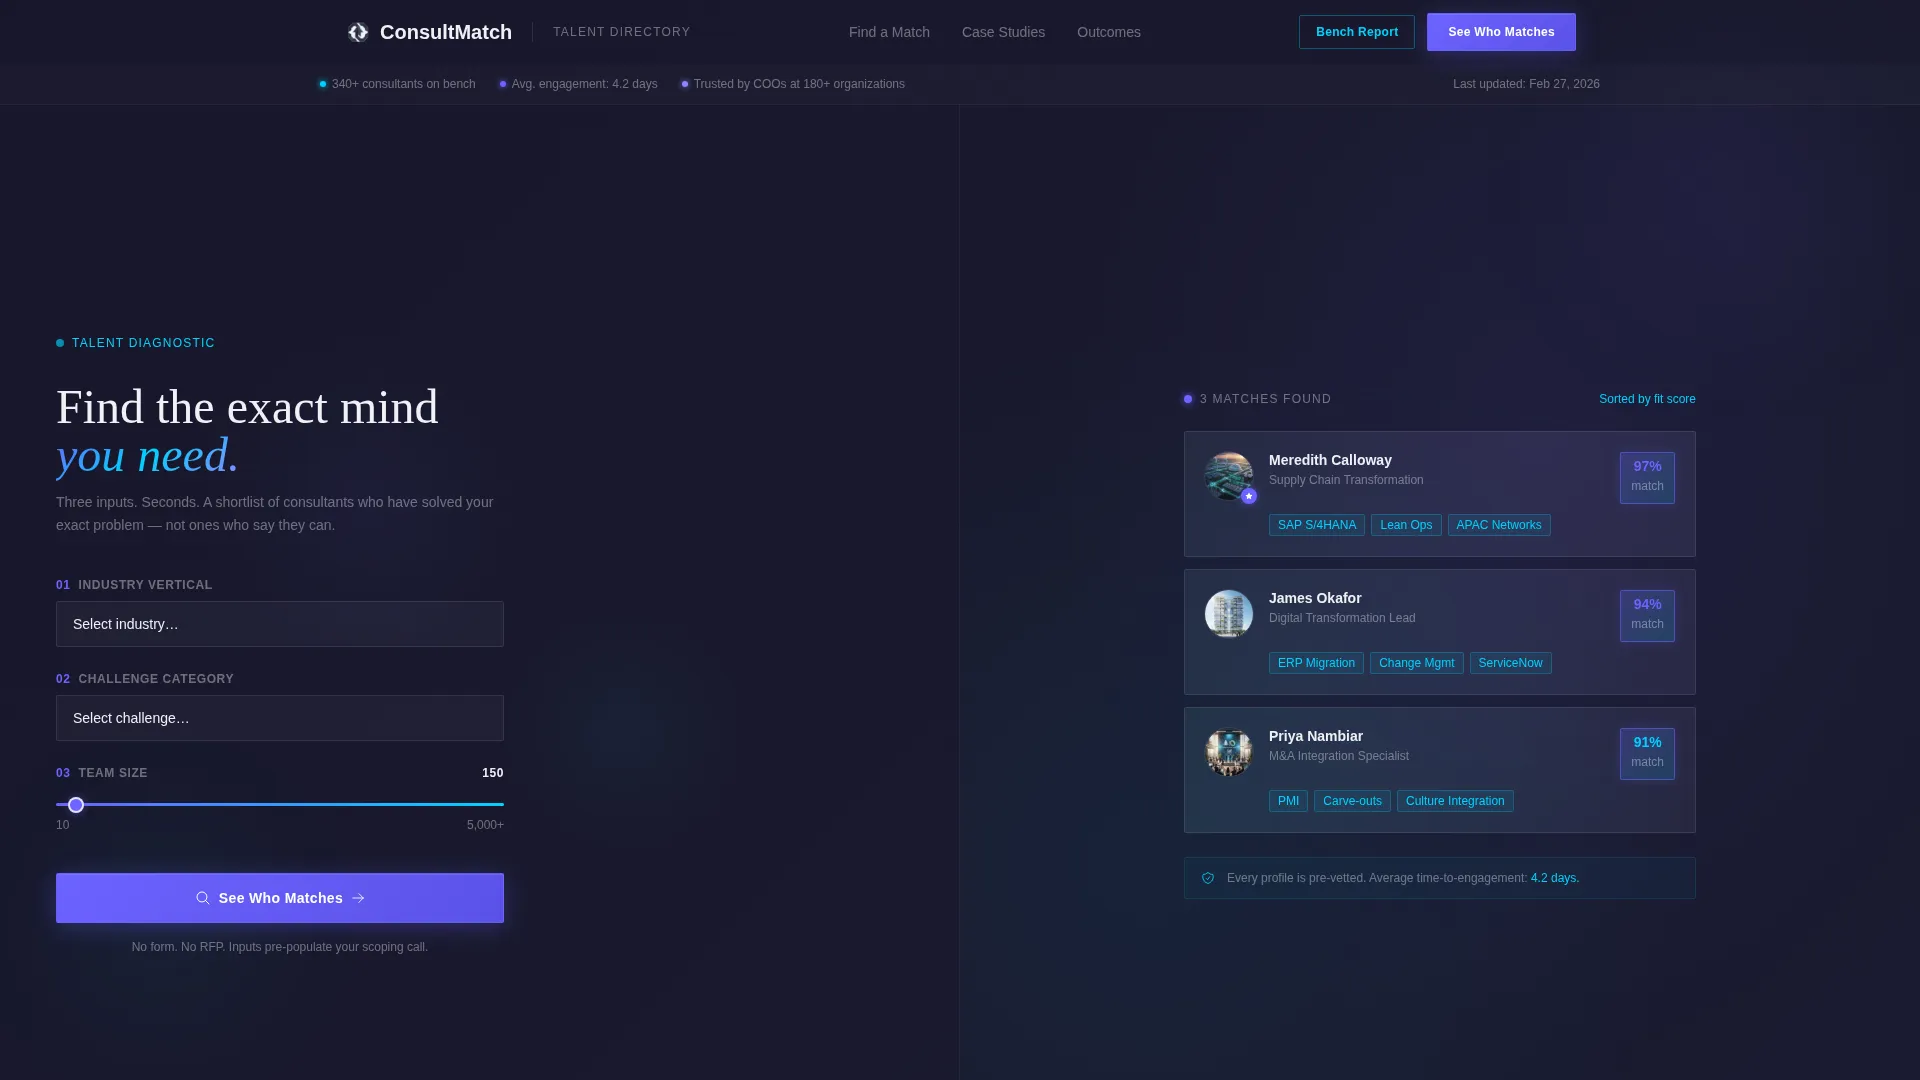Click the '5,000+' slider maximum label
This screenshot has width=1920, height=1080.
[485, 825]
